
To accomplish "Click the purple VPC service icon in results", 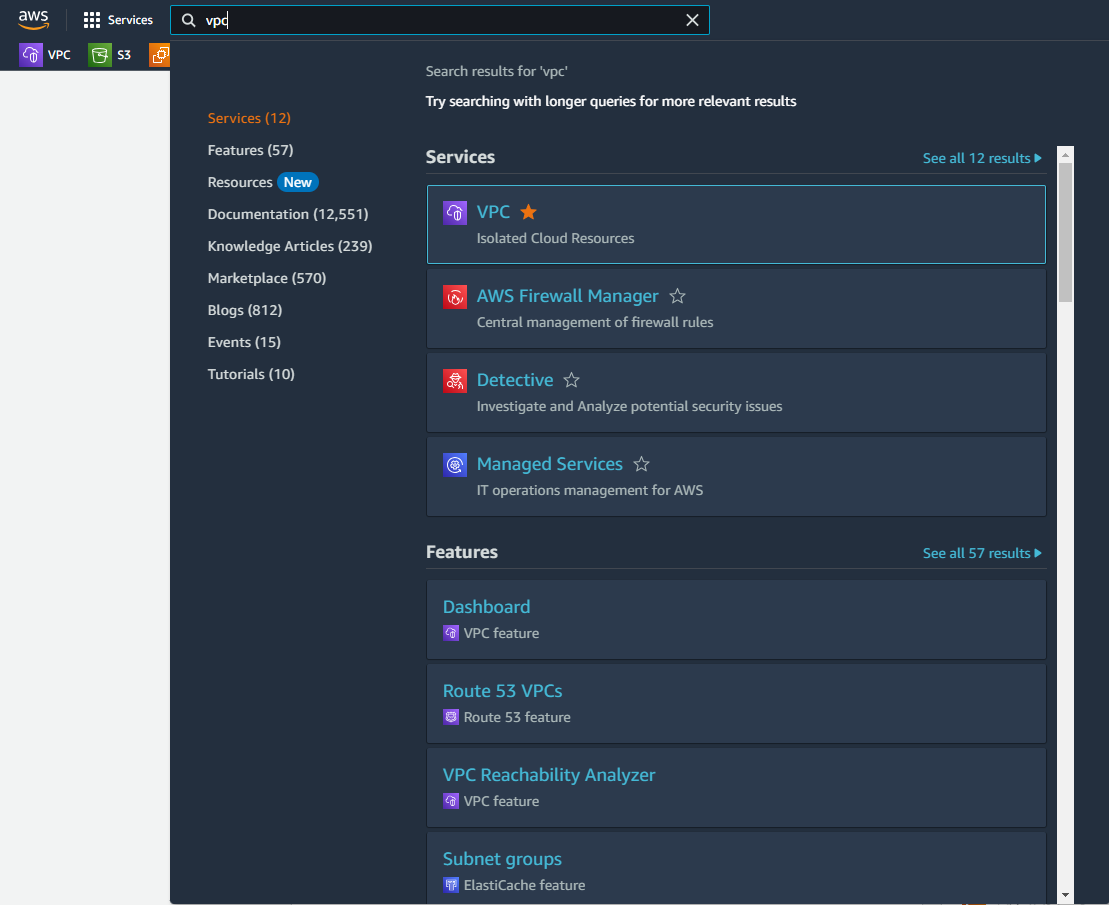I will (455, 212).
